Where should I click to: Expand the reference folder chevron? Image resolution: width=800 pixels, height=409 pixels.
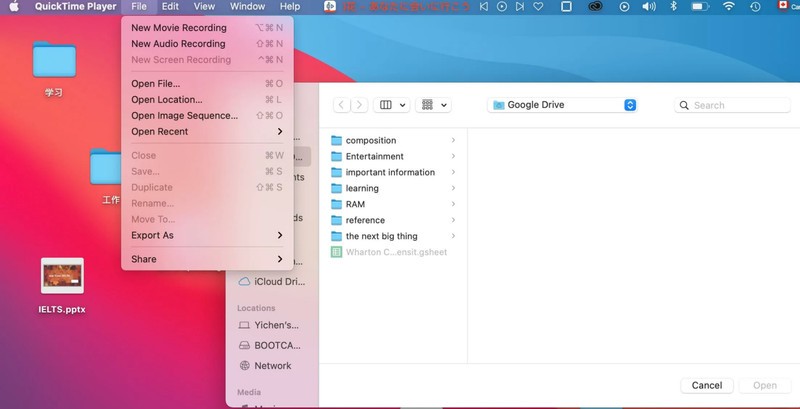click(x=453, y=220)
